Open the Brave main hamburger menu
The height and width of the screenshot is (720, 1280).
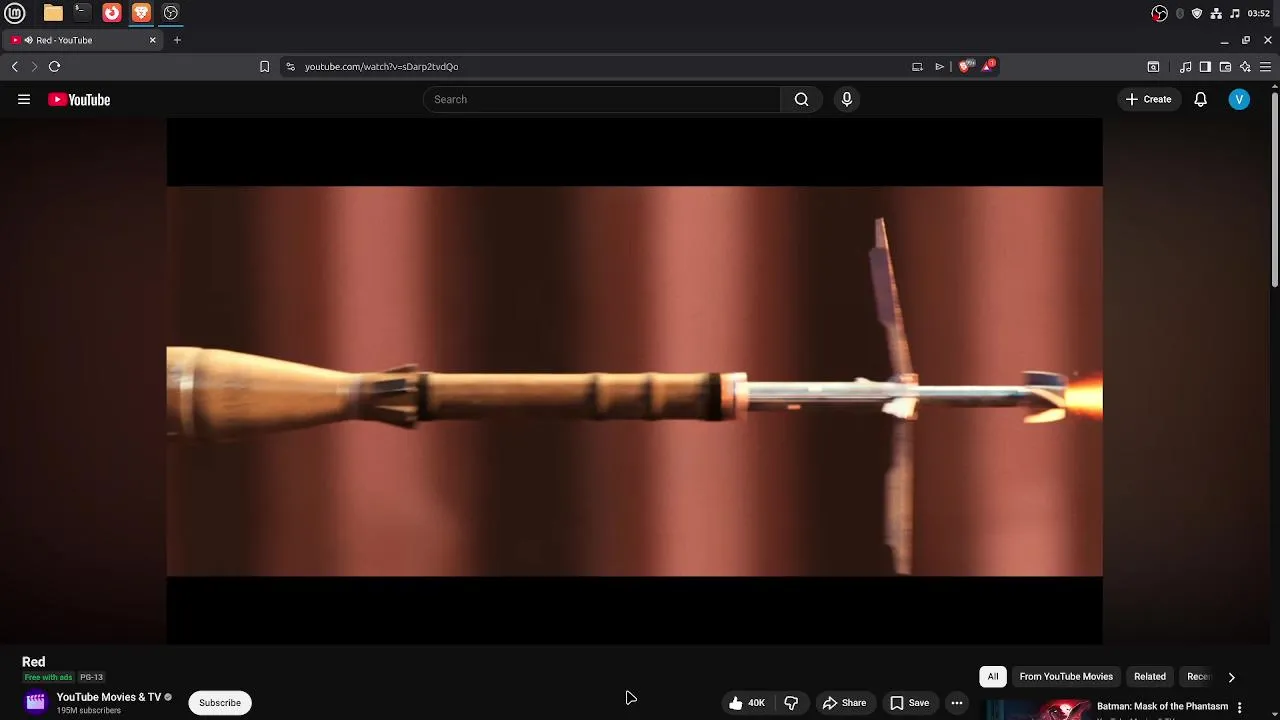(1265, 67)
